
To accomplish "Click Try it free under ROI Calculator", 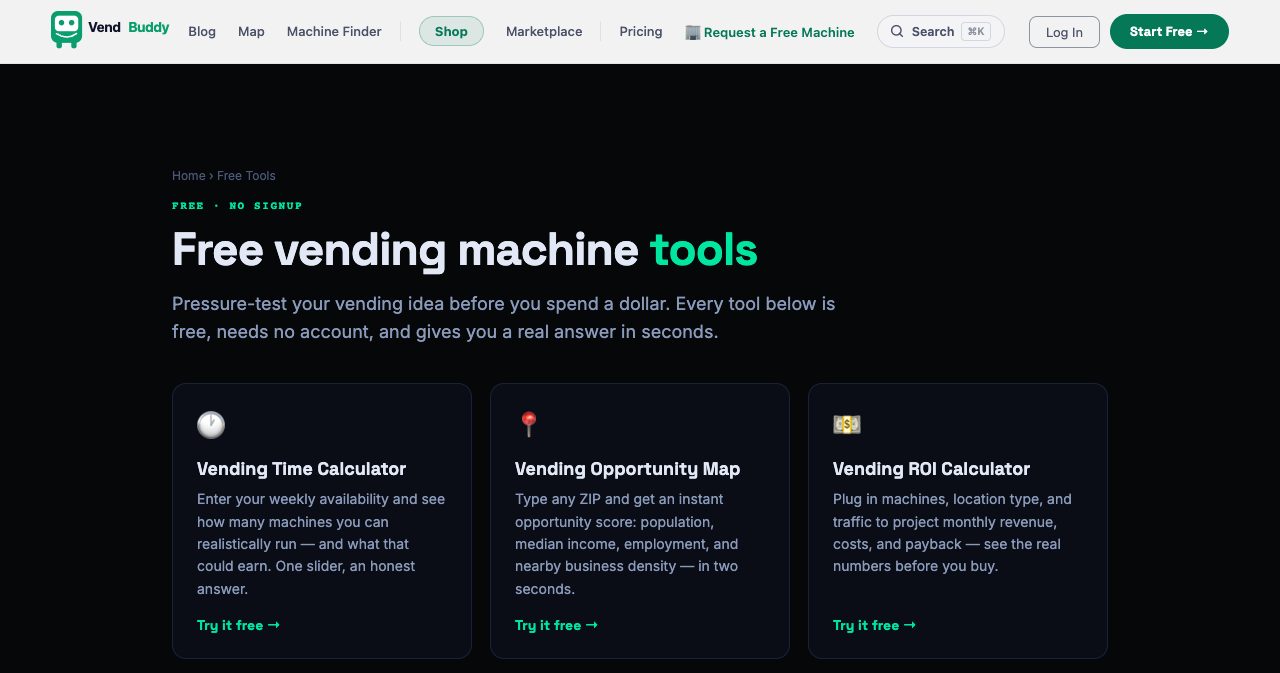I will tap(874, 625).
